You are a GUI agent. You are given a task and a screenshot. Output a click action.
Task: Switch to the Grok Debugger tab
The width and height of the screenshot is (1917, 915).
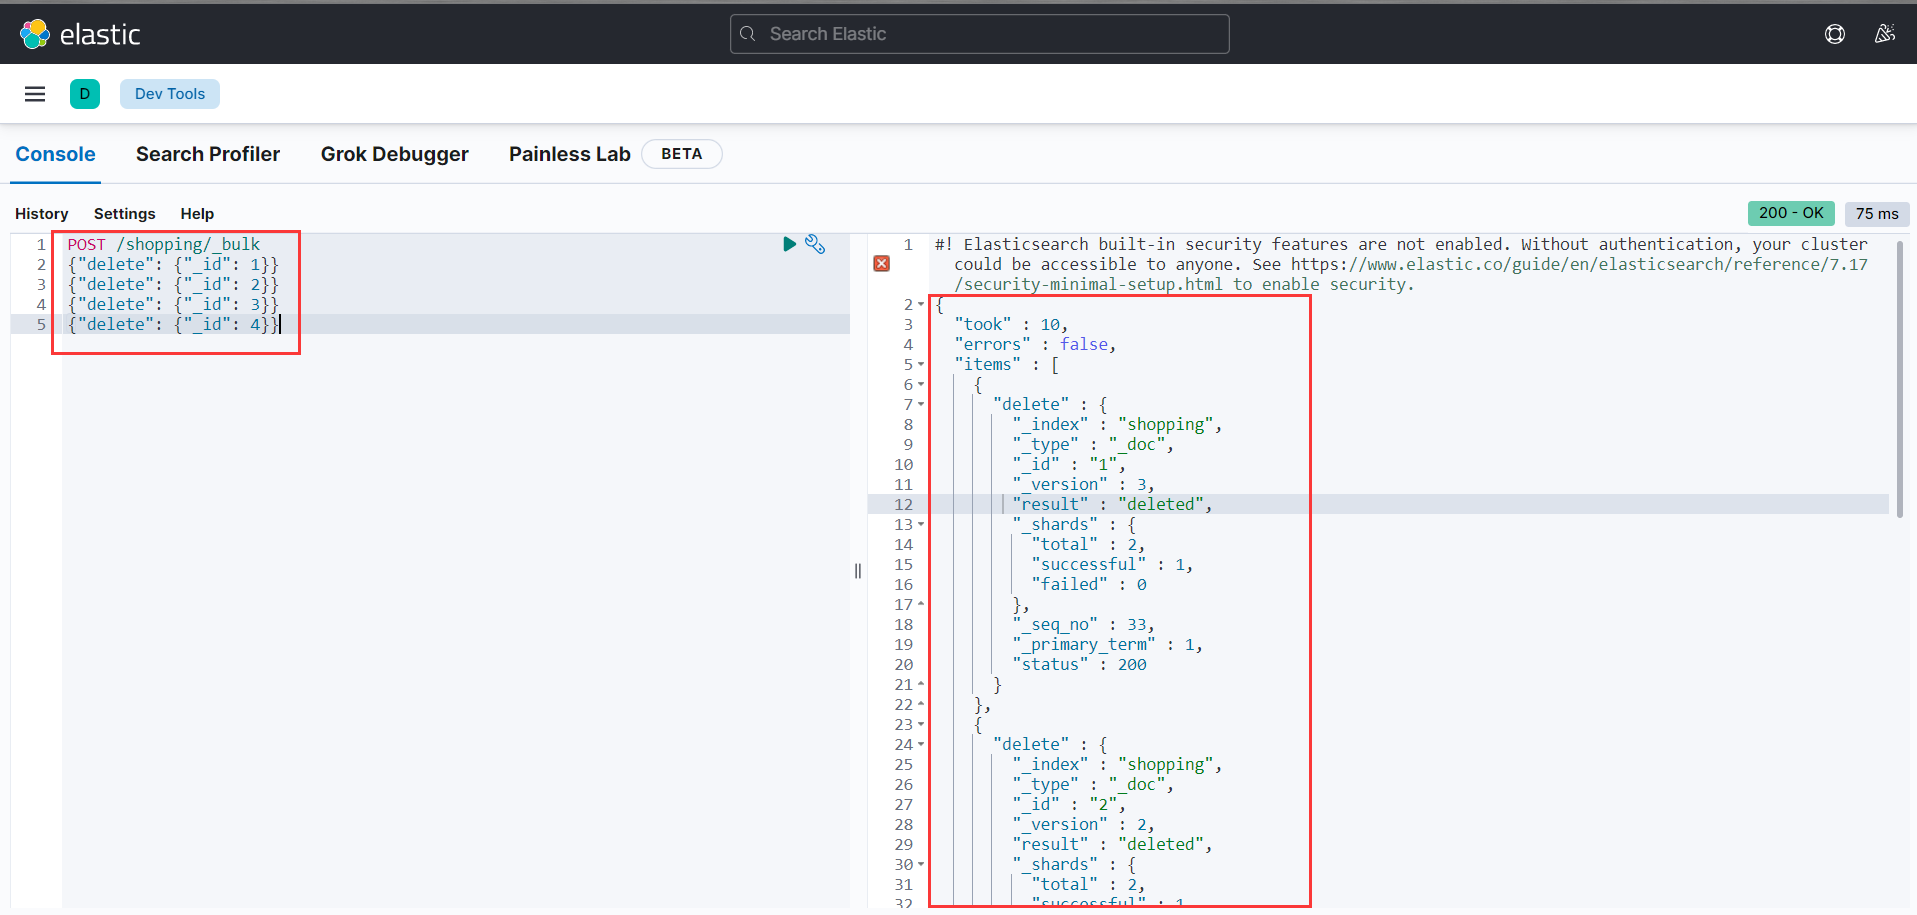point(395,154)
